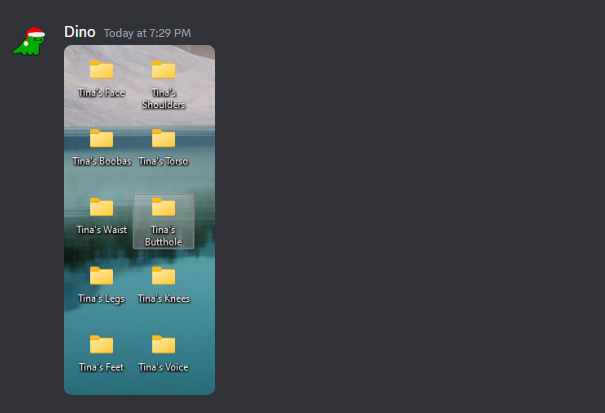This screenshot has width=605, height=413.
Task: Click the "Tina's Knees" label text
Action: coord(164,299)
